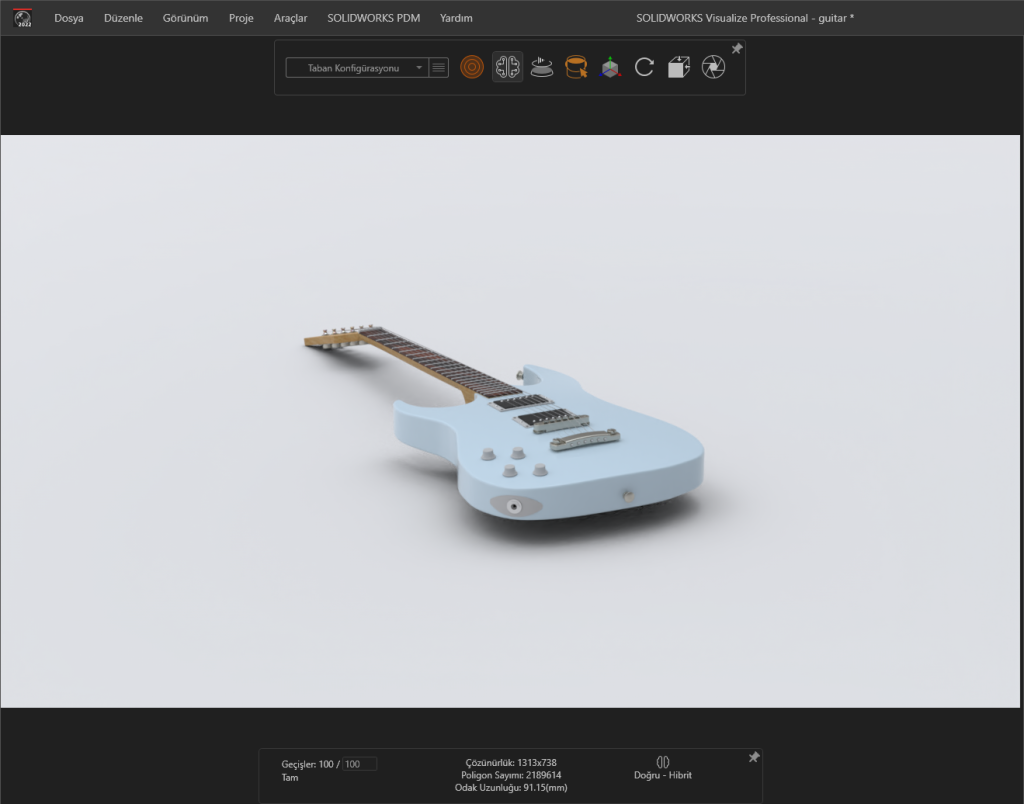Click the circular arrow refresh icon

[x=644, y=67]
